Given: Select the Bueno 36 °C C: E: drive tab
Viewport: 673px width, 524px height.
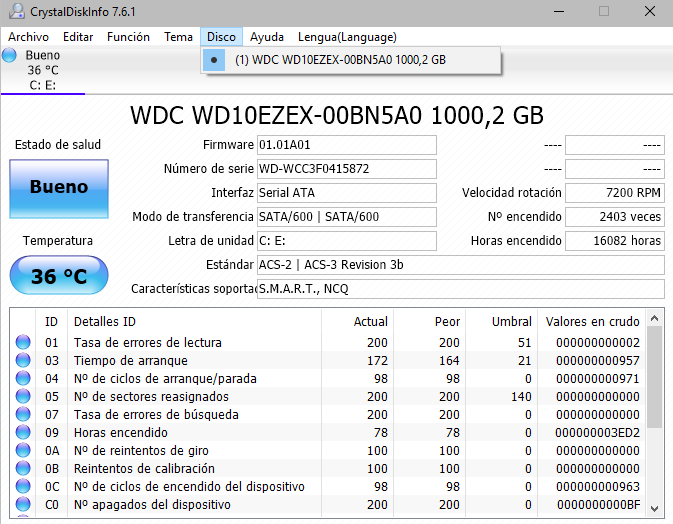Looking at the screenshot, I should (x=43, y=70).
